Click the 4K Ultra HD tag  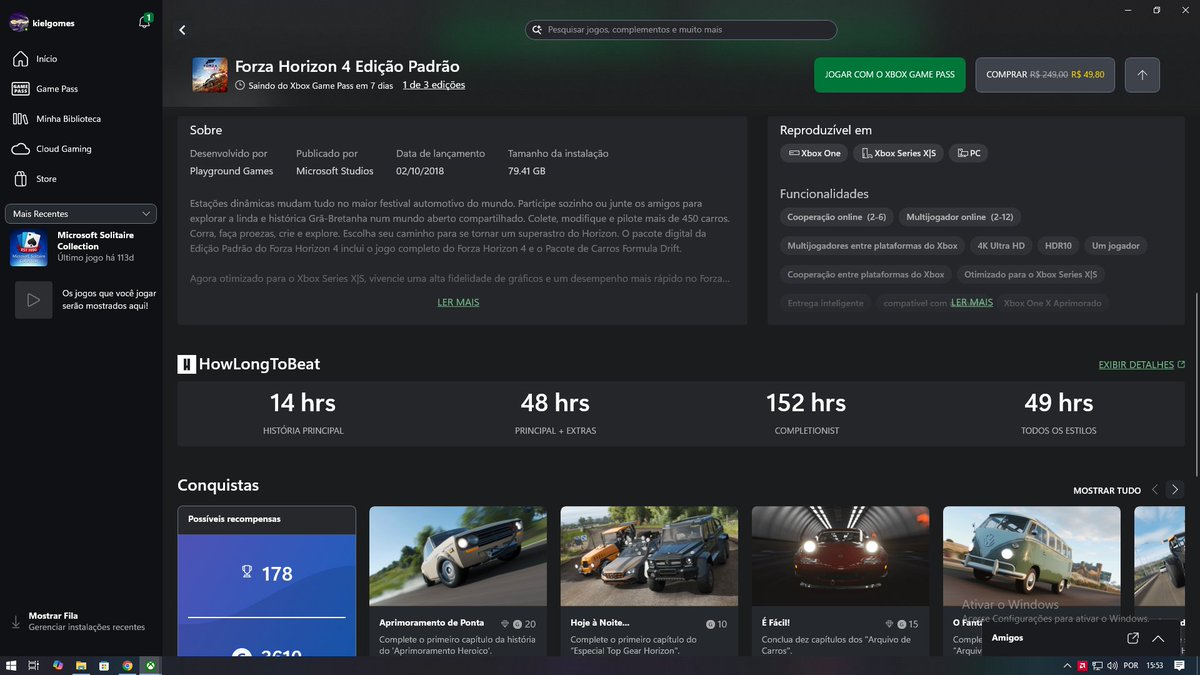[1001, 245]
